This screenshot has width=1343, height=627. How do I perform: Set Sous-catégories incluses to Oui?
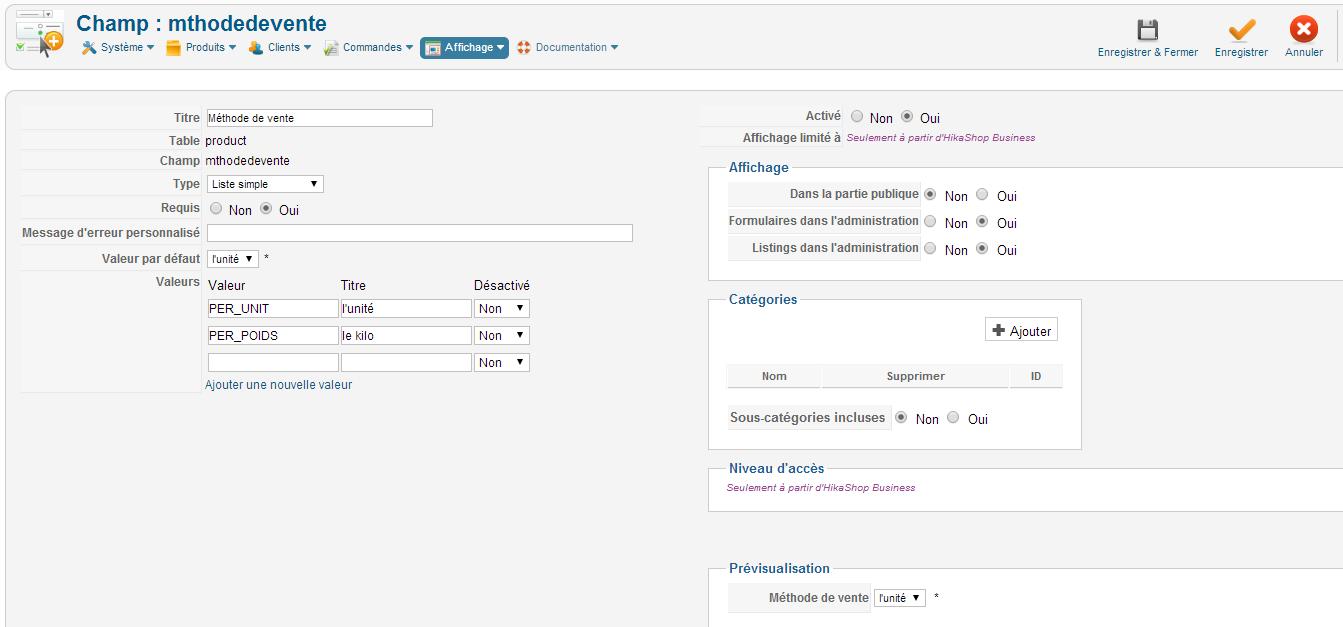[x=954, y=418]
